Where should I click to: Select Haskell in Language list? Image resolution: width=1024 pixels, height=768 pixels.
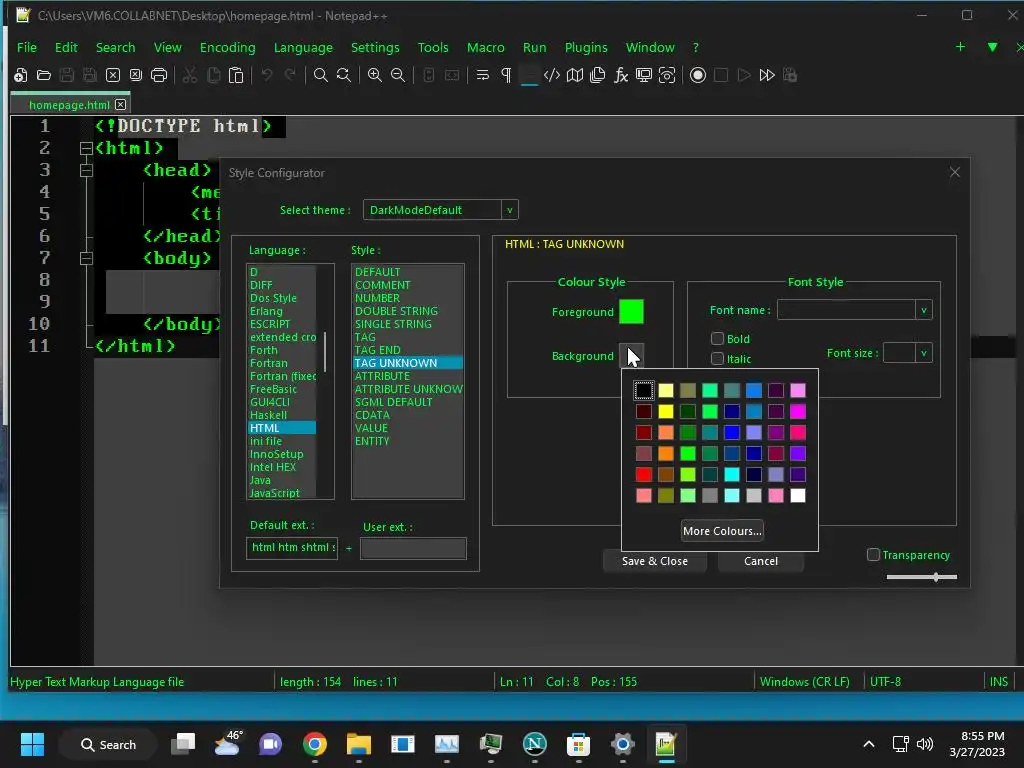pos(268,415)
